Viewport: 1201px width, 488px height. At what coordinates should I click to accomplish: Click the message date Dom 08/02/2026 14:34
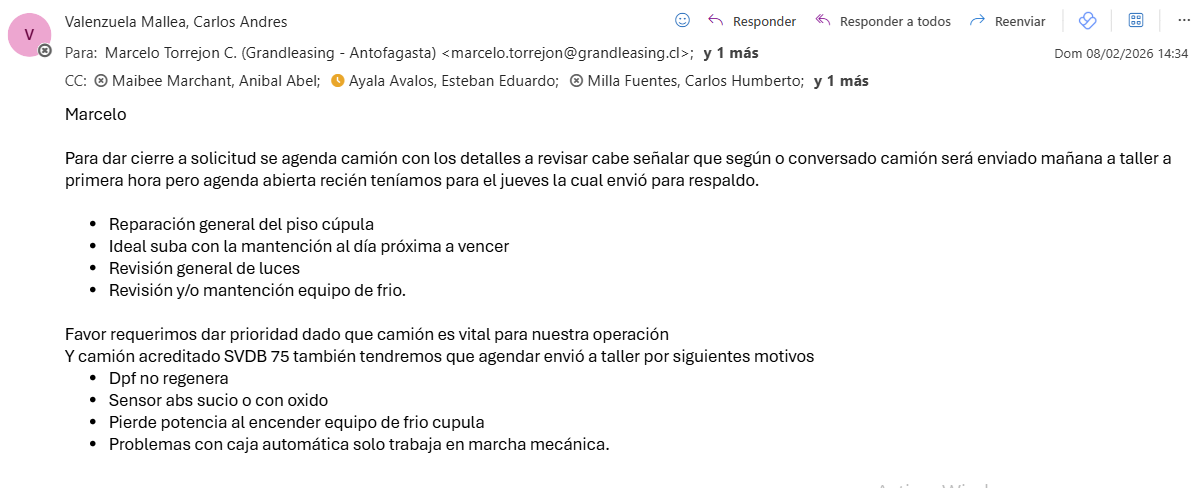point(1121,53)
